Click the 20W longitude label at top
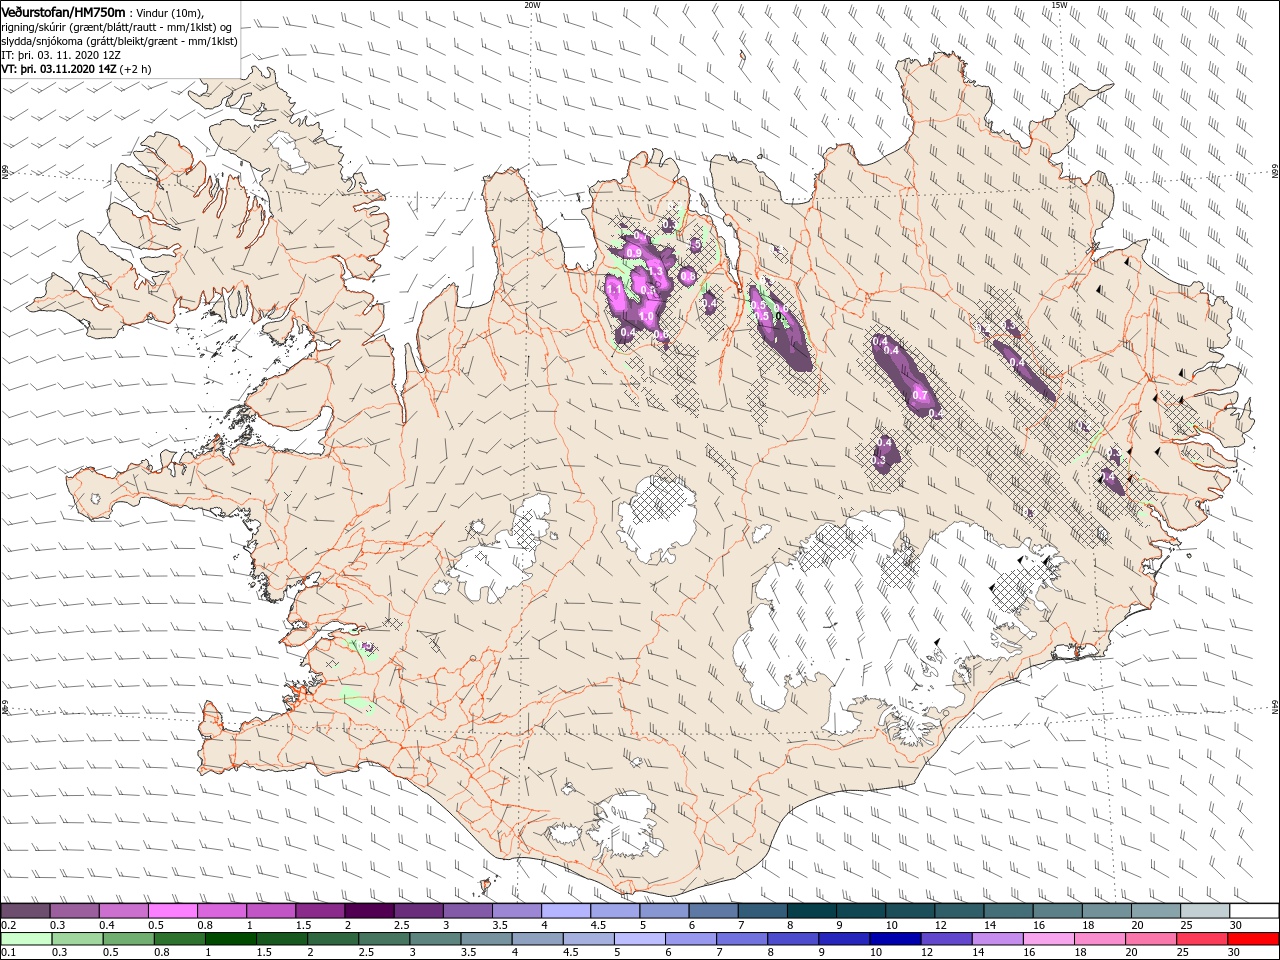Screen dimensions: 1280x960 tap(532, 5)
